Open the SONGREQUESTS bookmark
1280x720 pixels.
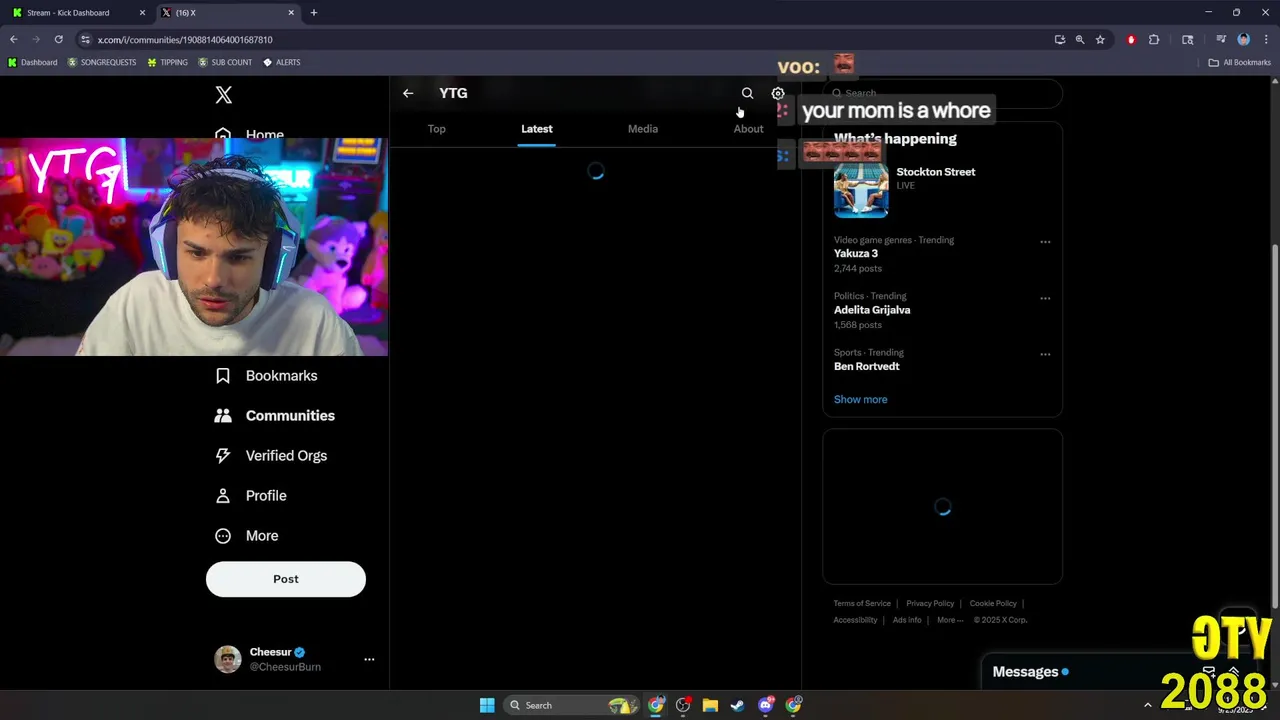coord(102,62)
